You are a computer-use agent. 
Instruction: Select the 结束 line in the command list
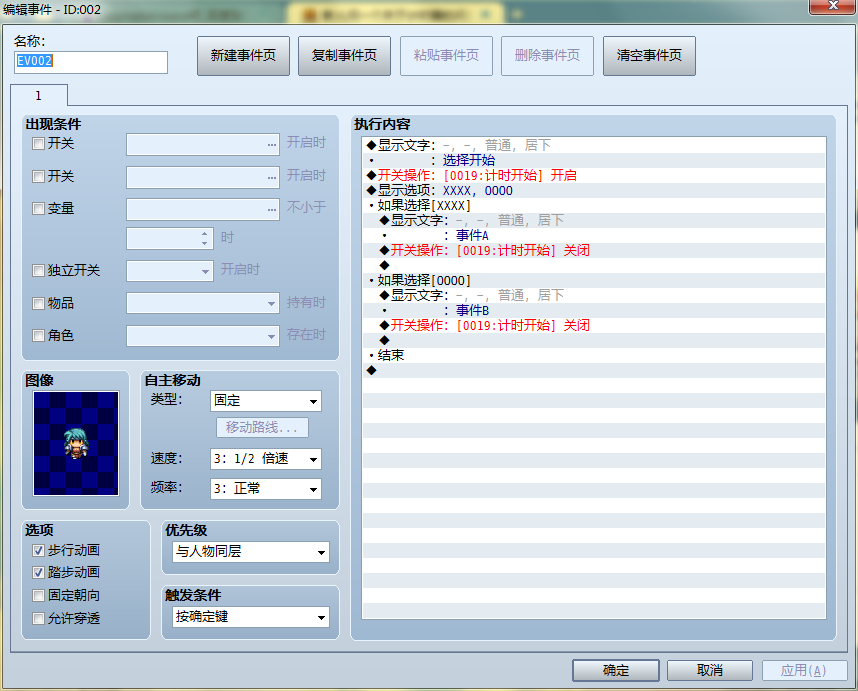594,355
